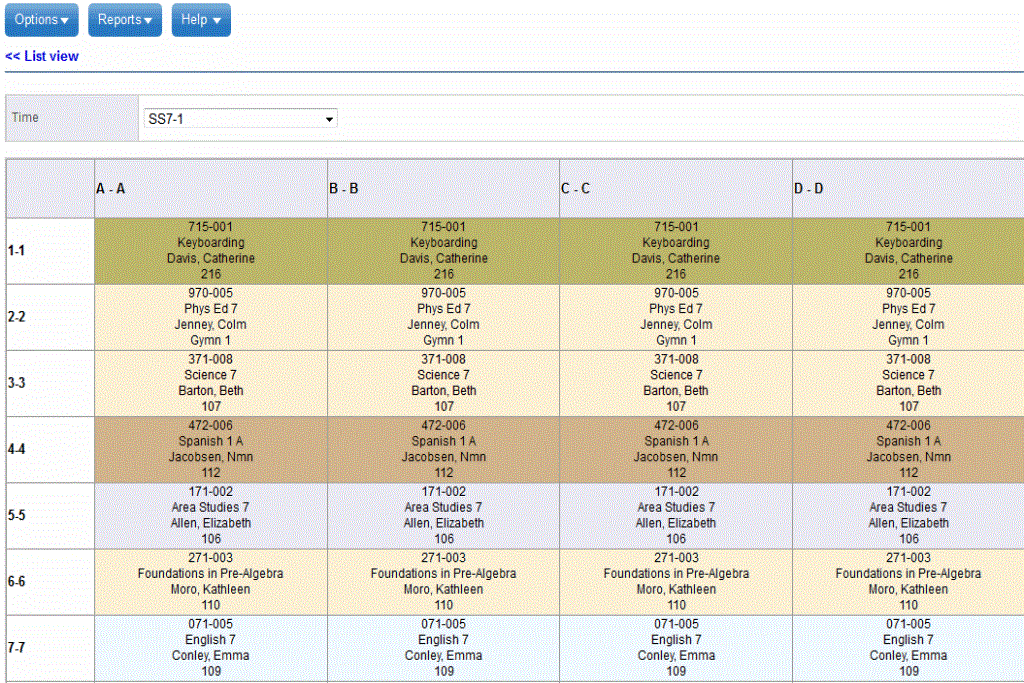Click English 7 with Conley, Emma

pos(210,647)
